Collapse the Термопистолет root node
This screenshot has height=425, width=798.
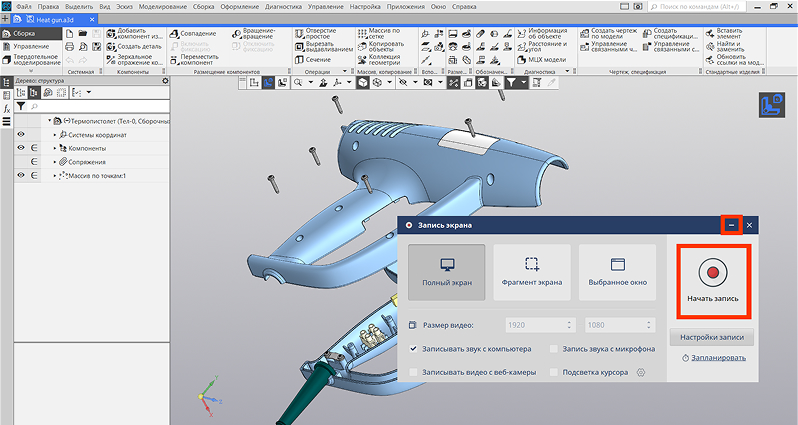(x=50, y=121)
